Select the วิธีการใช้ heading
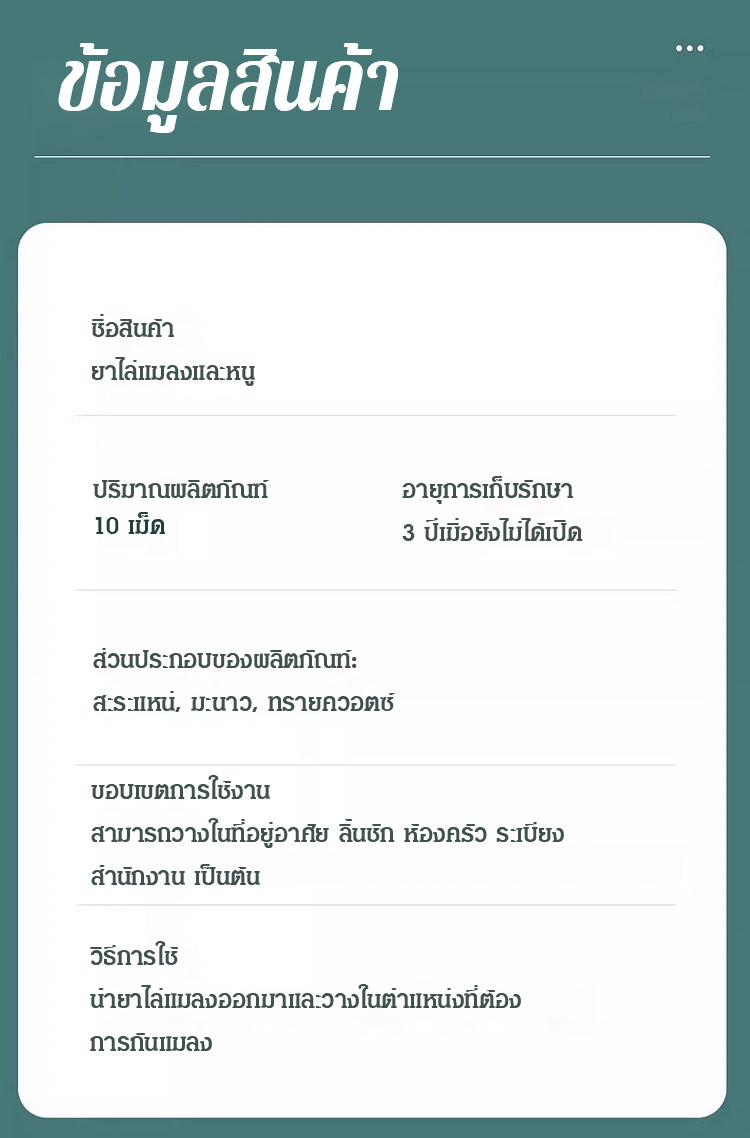The width and height of the screenshot is (750, 1138). point(134,956)
